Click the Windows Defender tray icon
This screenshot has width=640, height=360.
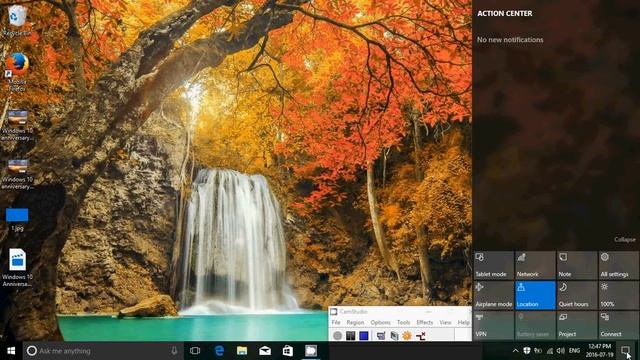coord(527,351)
